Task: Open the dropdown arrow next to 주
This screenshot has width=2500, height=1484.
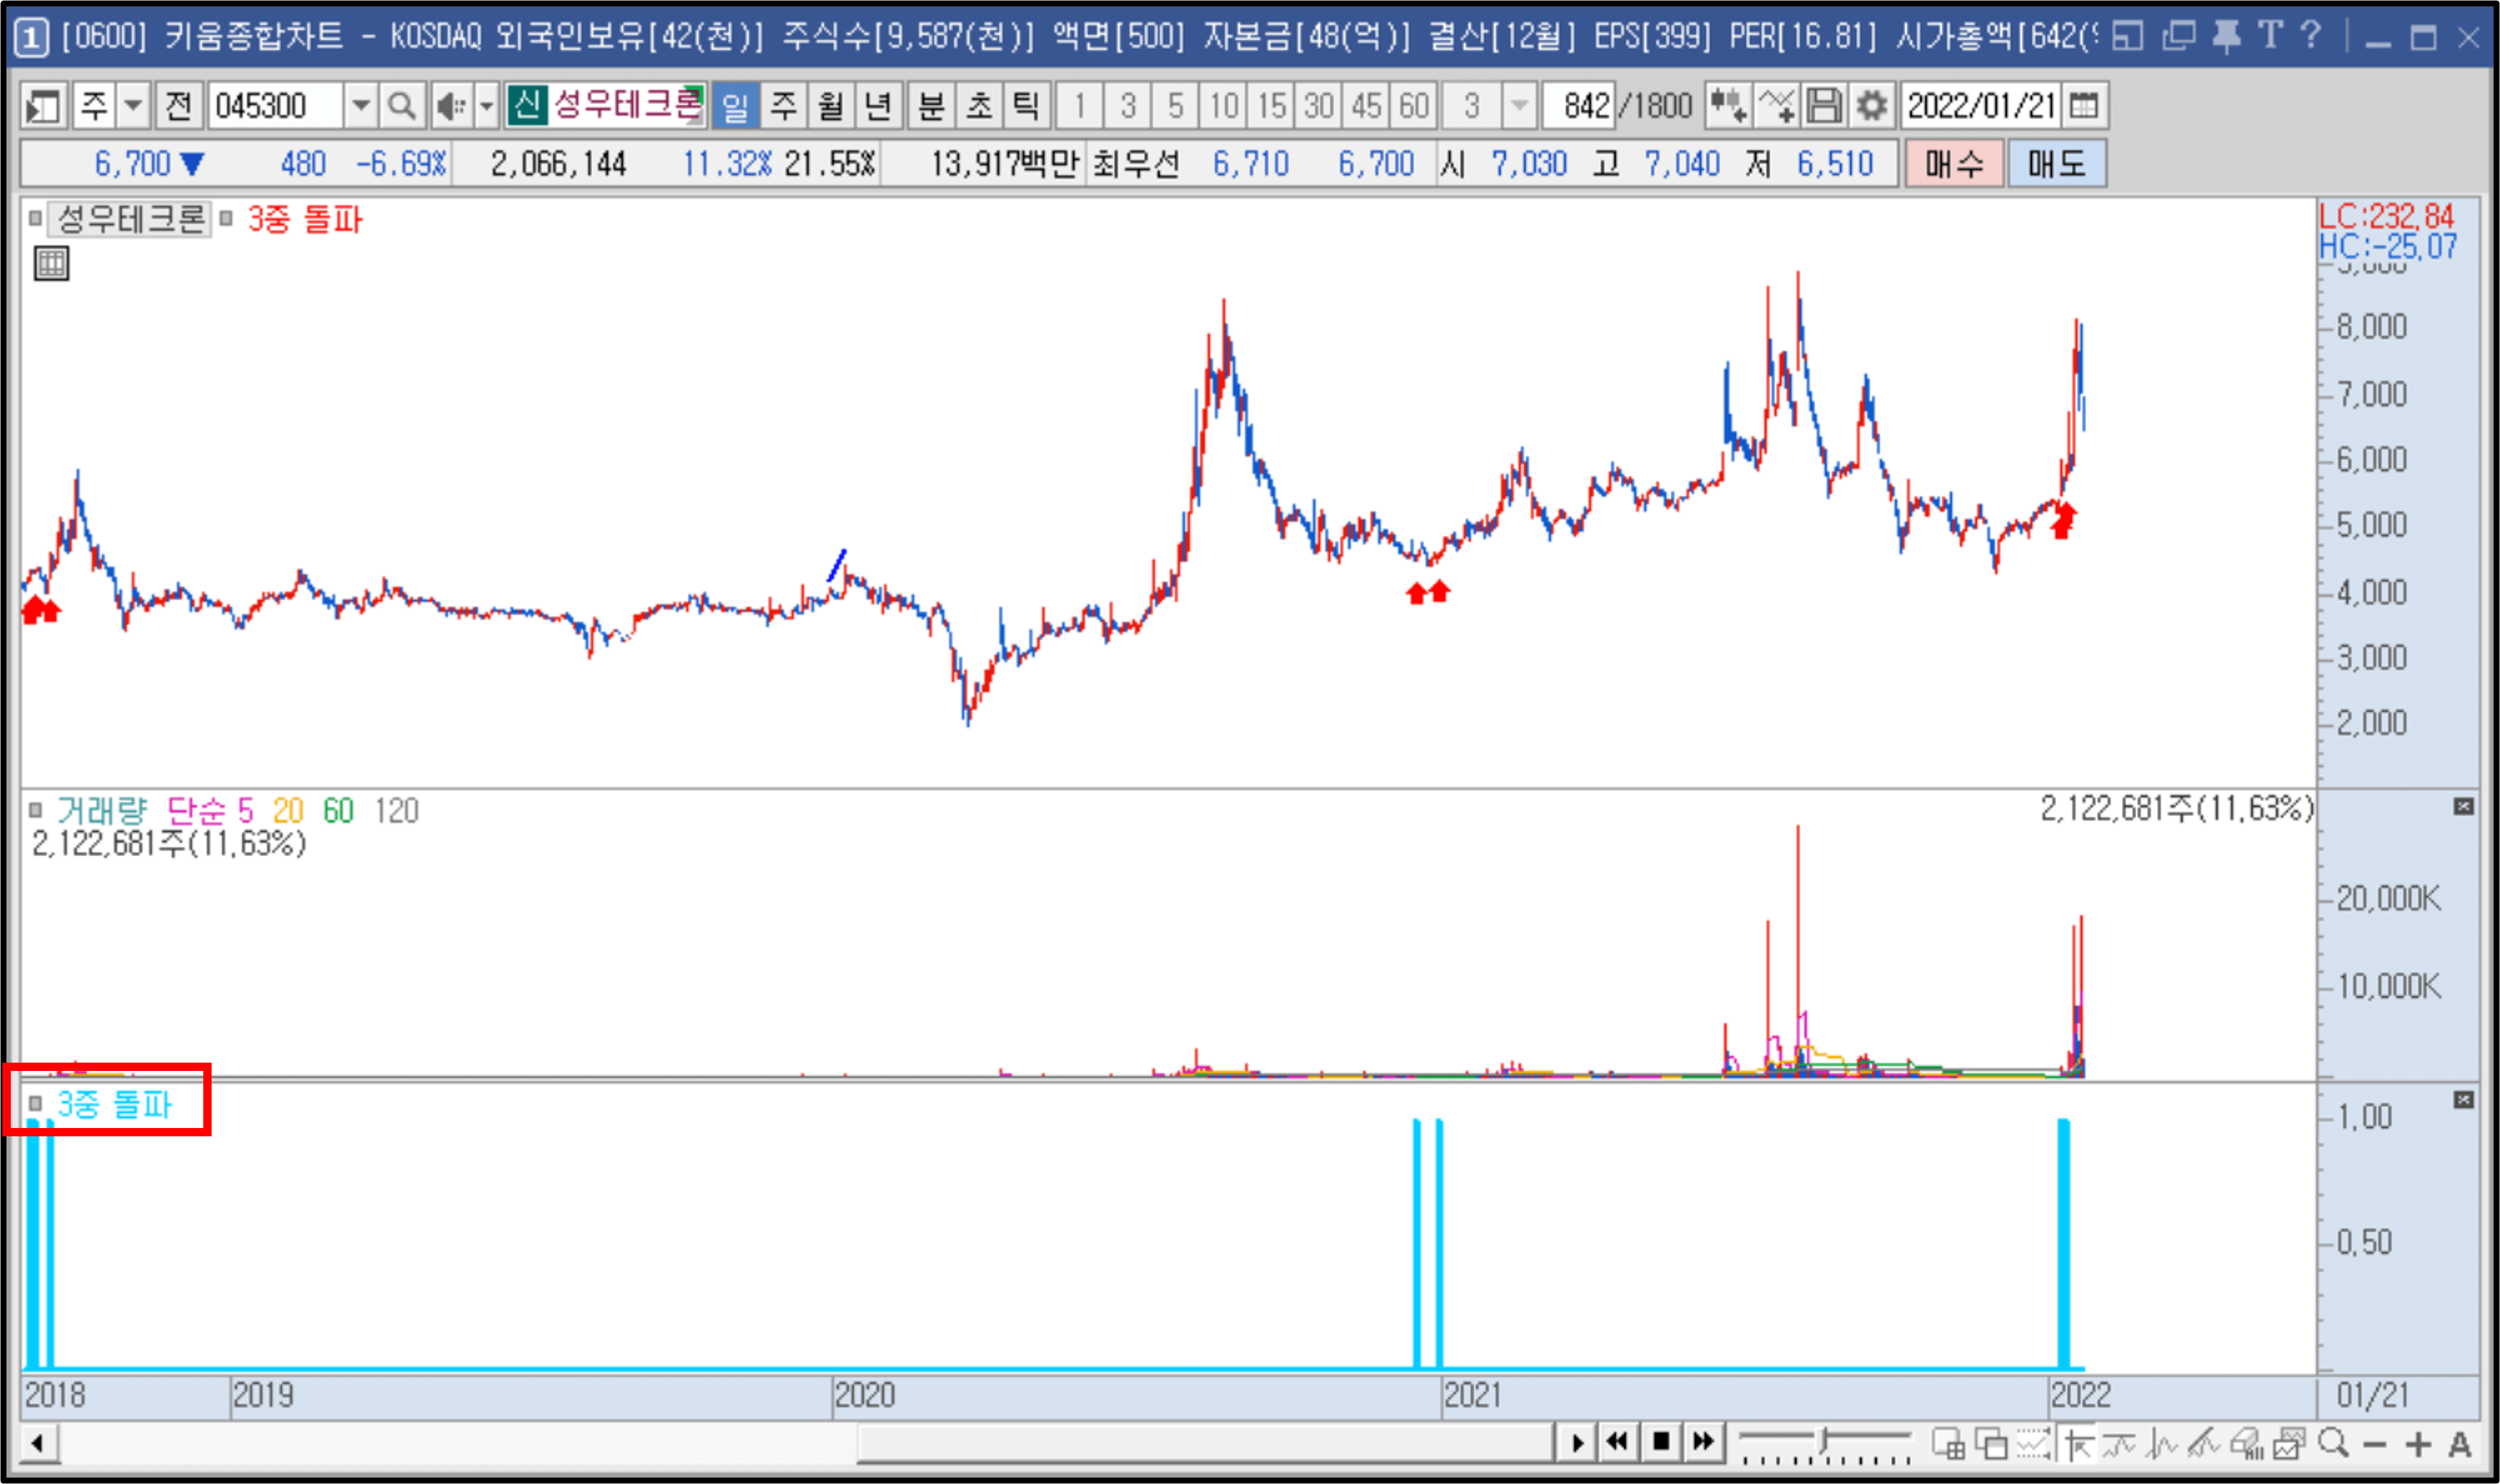Action: tap(133, 106)
